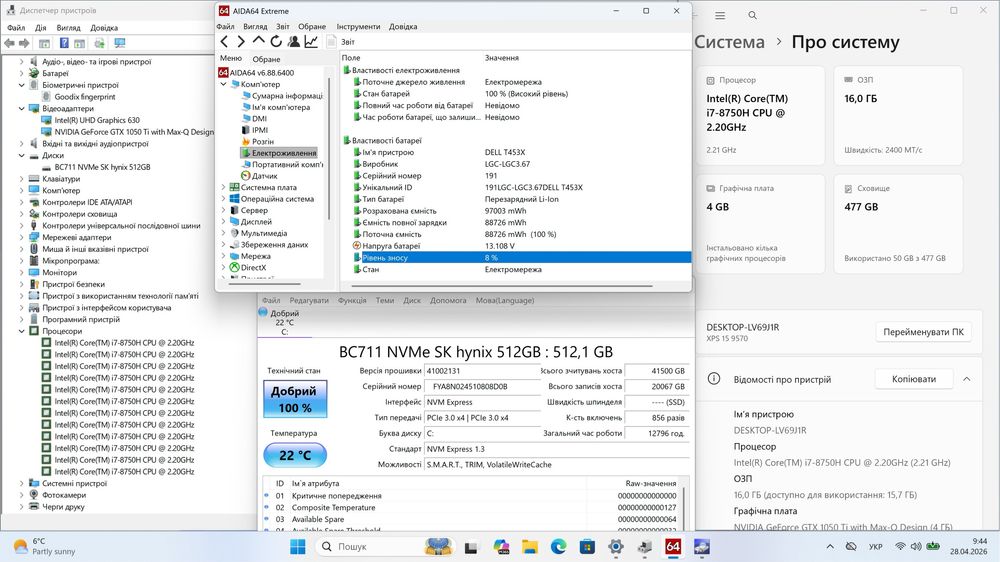Open Settings search icon
The image size is (1000, 562).
pyautogui.click(x=753, y=15)
